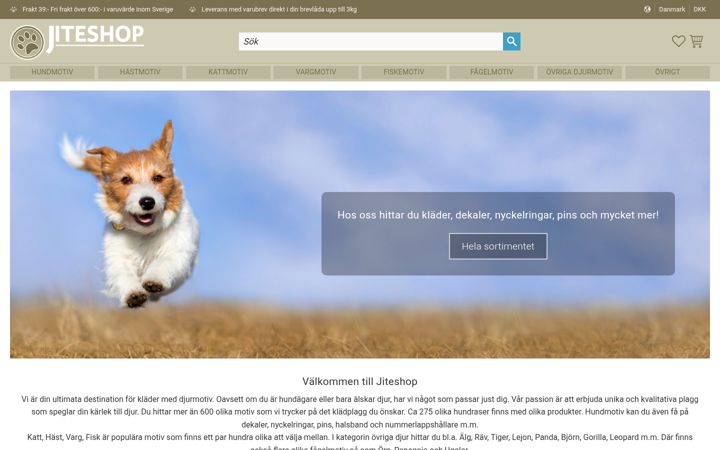The width and height of the screenshot is (720, 450).
Task: Open the wishlist heart icon
Action: pos(678,41)
